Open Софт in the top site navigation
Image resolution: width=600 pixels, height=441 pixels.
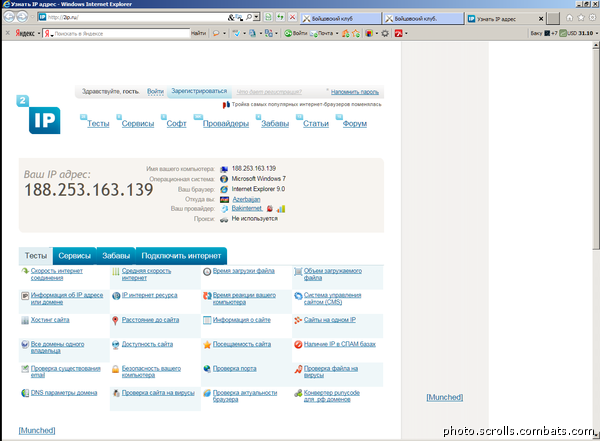(x=176, y=124)
